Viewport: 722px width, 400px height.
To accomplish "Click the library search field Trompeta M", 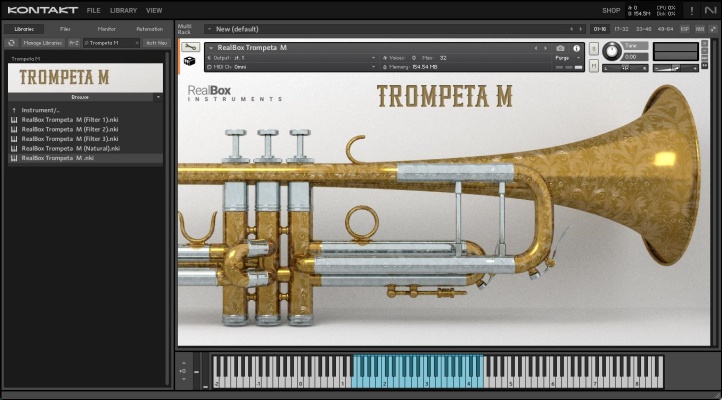I will coord(109,43).
